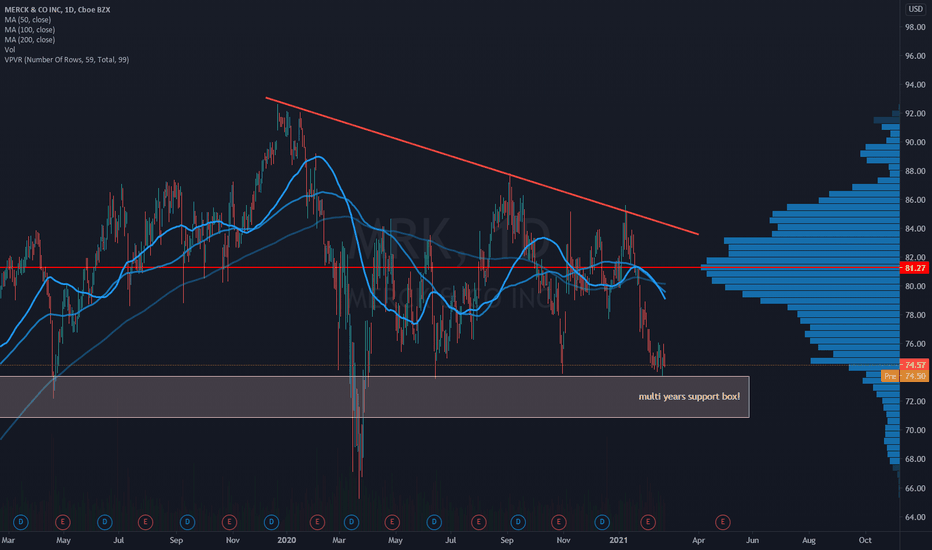Open the earnings marker from October 2020
This screenshot has width=932, height=550.
click(x=558, y=522)
